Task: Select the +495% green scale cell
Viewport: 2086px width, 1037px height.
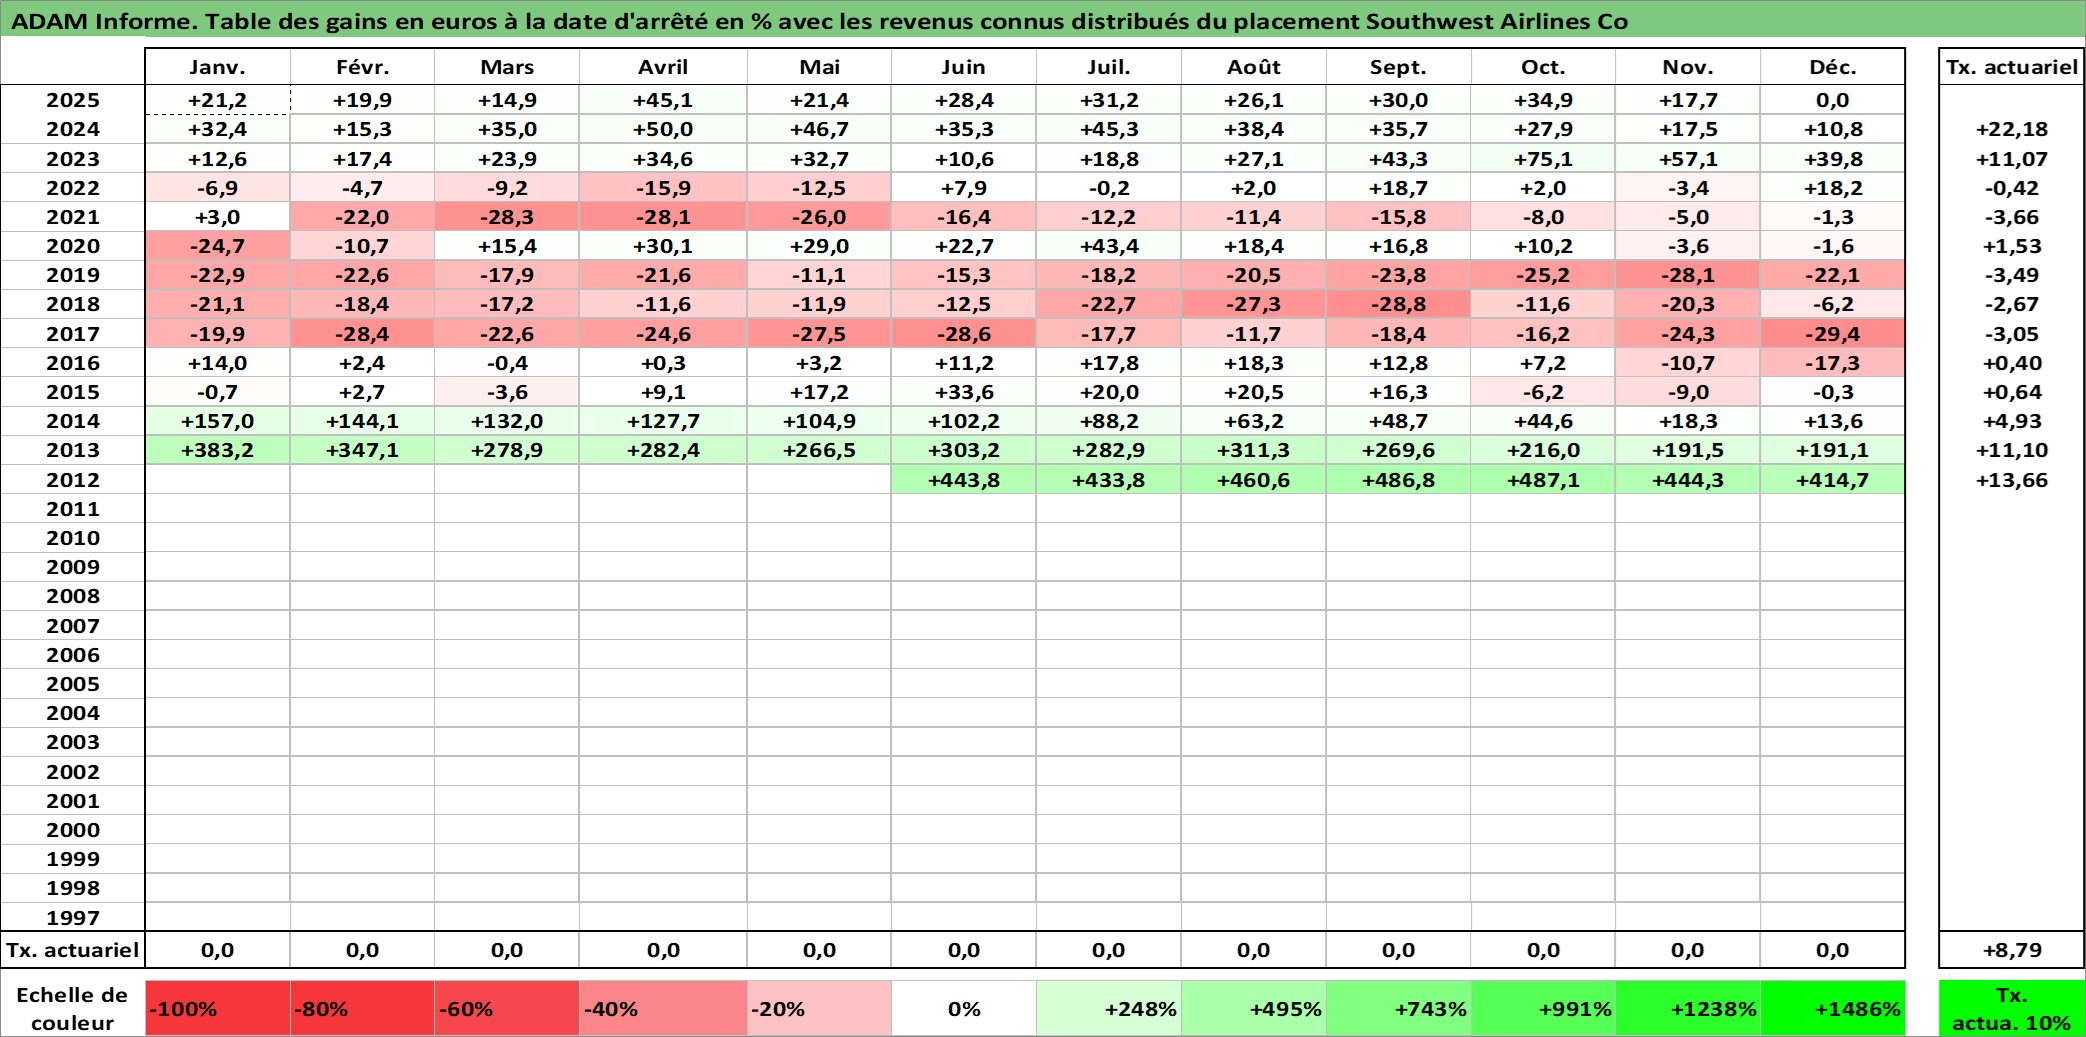Action: tap(1254, 1008)
